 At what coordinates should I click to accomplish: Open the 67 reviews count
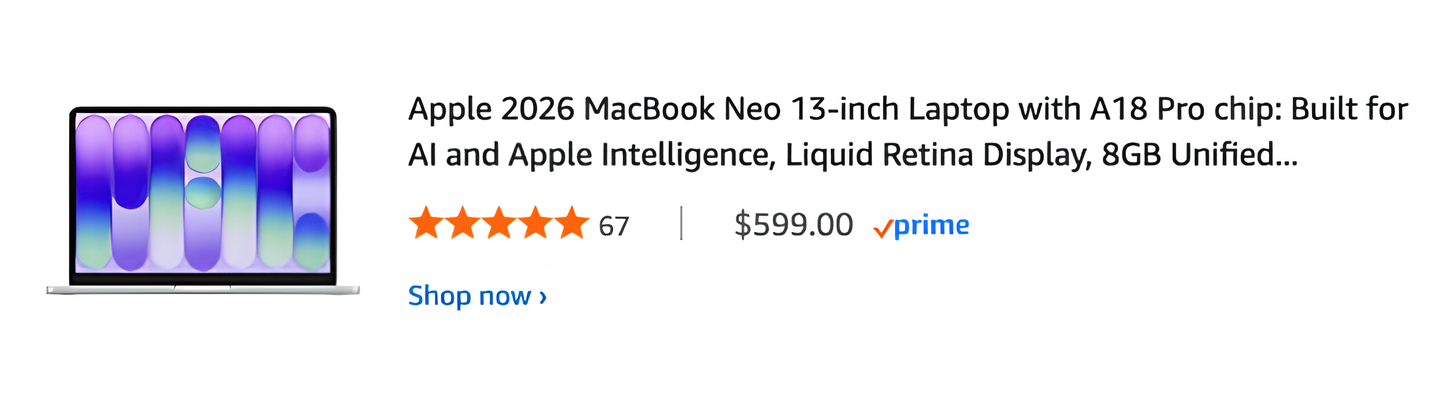tap(614, 226)
